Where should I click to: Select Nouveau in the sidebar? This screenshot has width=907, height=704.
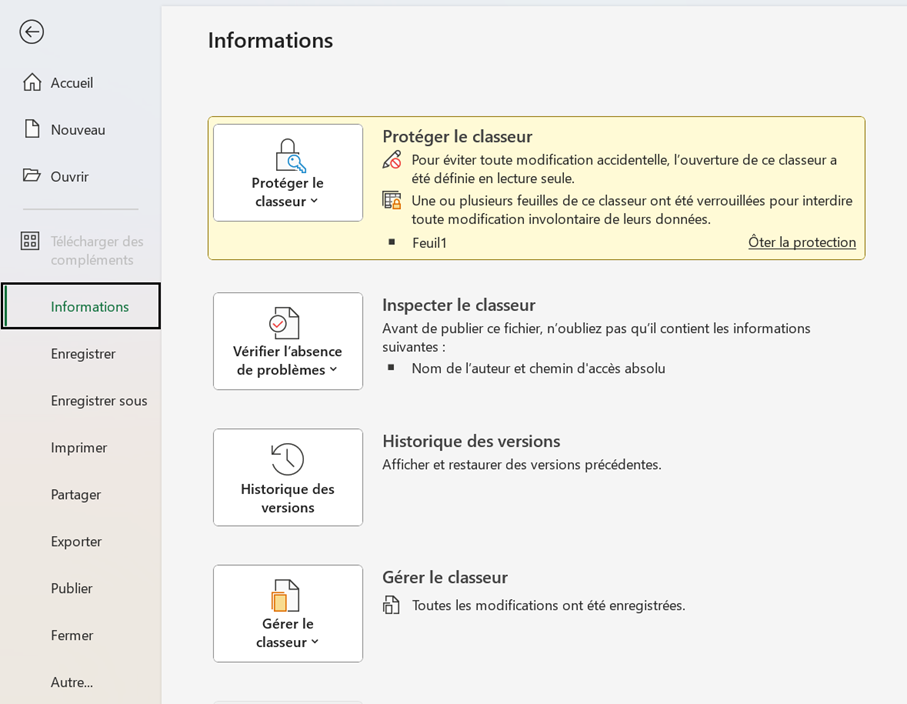(x=80, y=130)
